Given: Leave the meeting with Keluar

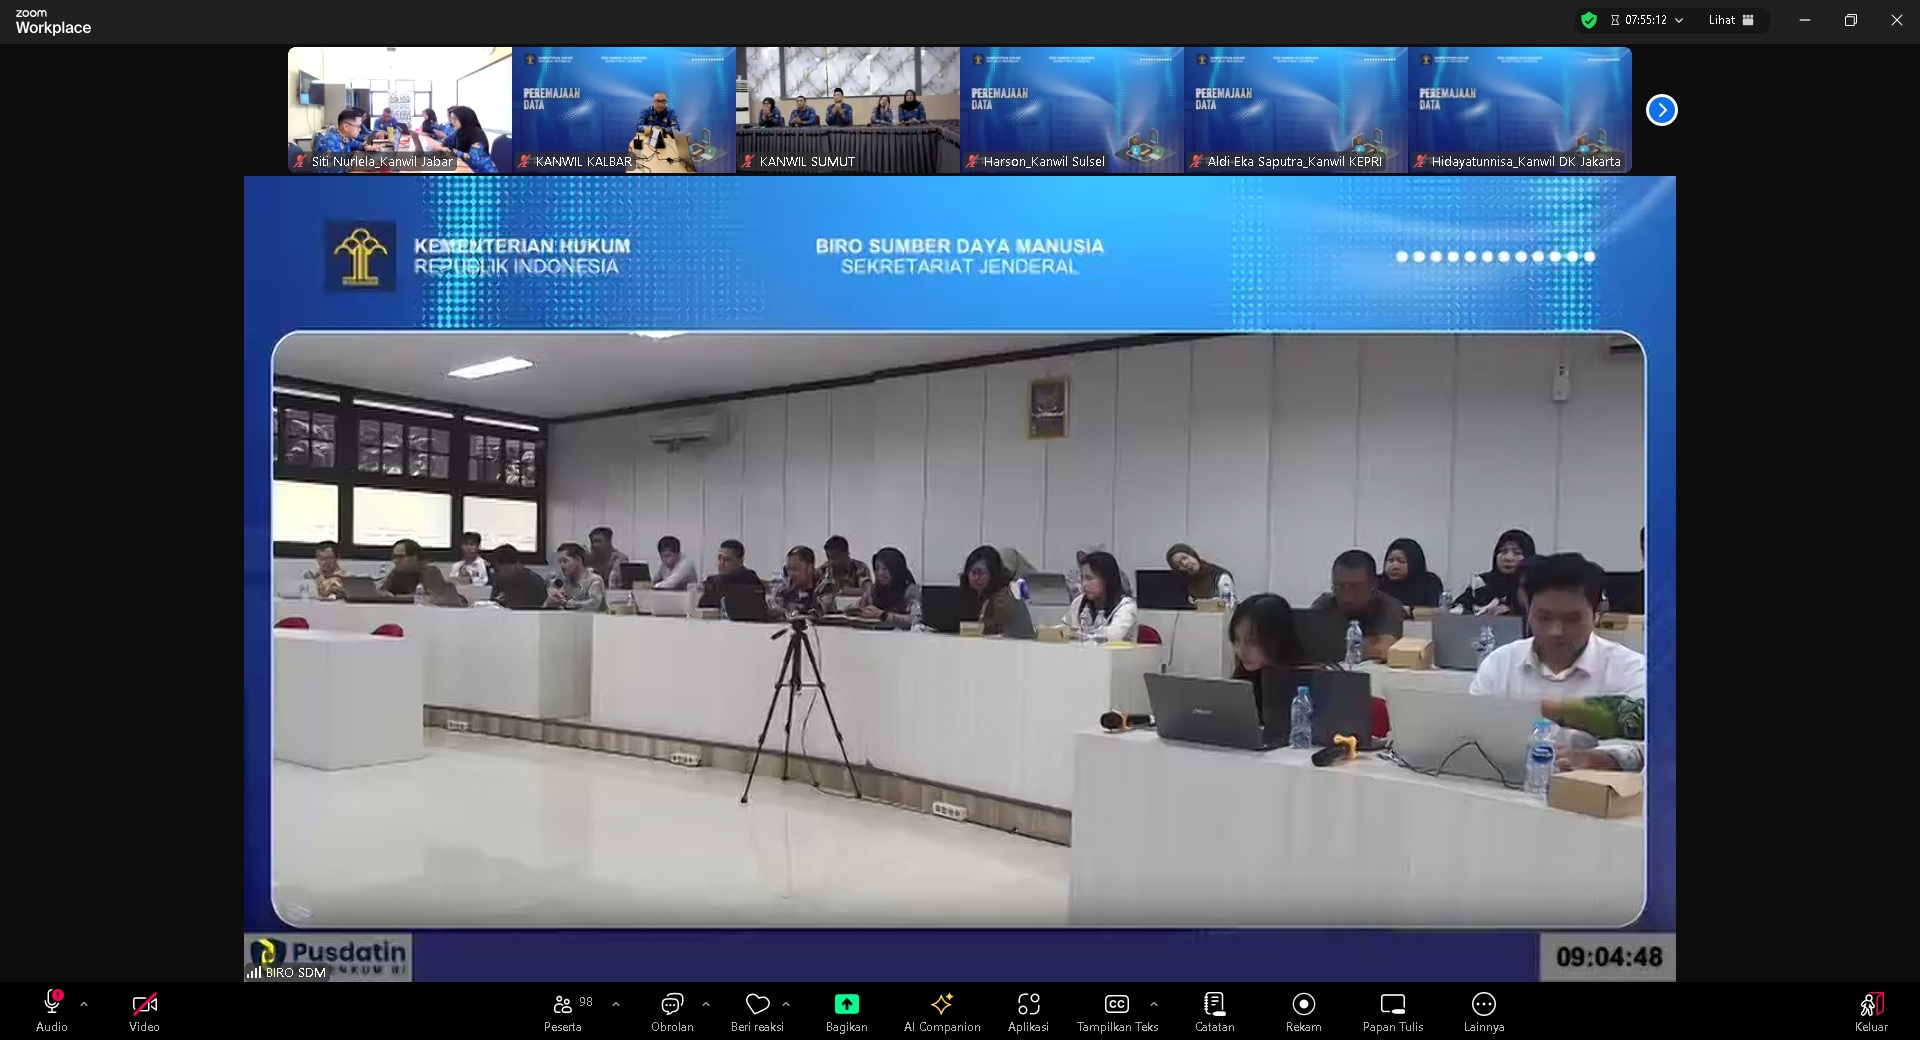Looking at the screenshot, I should [x=1871, y=1011].
